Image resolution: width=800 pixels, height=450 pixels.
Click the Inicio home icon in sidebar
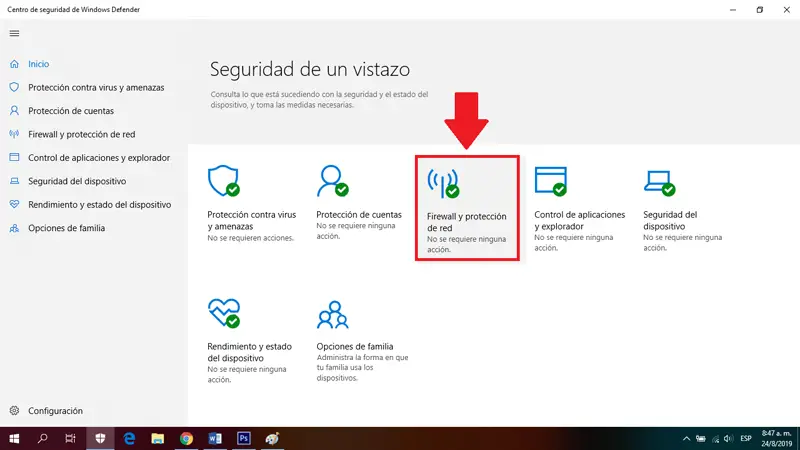click(x=14, y=64)
